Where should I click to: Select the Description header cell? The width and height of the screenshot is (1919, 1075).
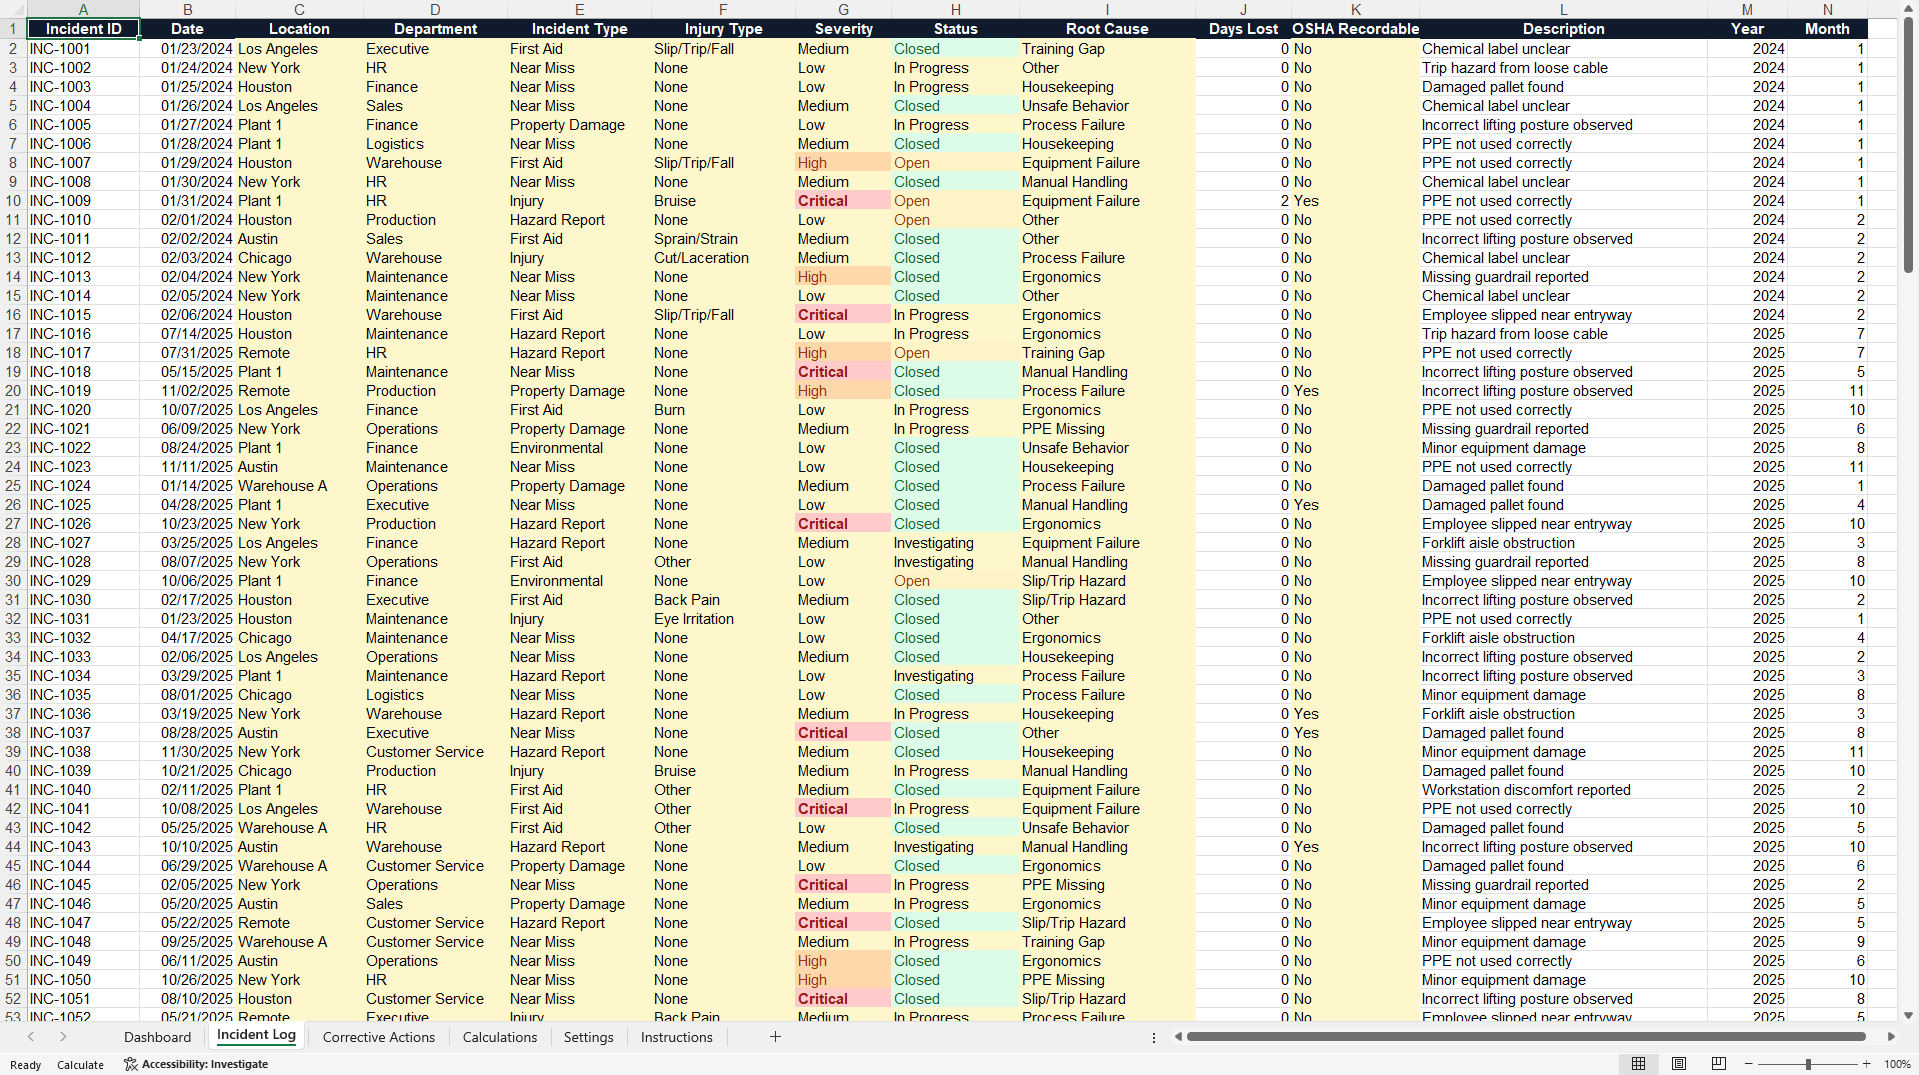point(1563,29)
